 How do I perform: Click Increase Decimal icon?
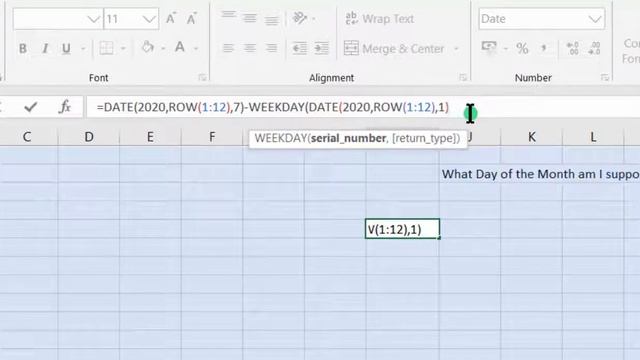coord(573,48)
